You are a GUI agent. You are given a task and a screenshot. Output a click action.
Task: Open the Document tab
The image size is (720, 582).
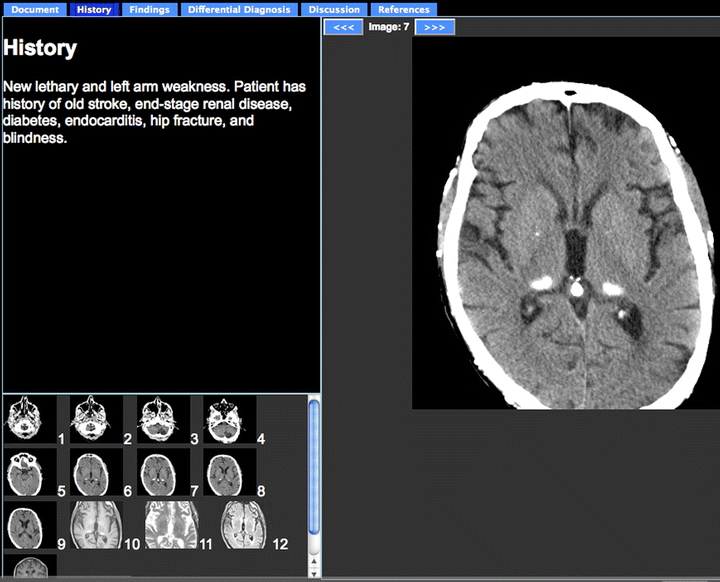35,9
